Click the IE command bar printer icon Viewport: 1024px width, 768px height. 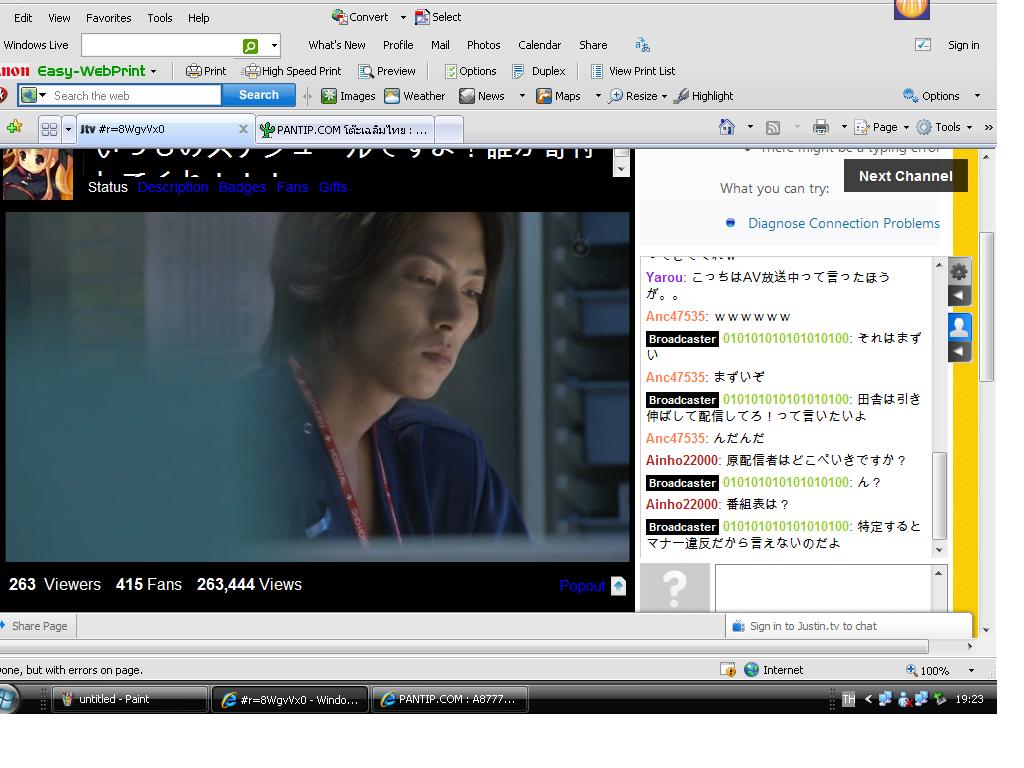coord(821,127)
